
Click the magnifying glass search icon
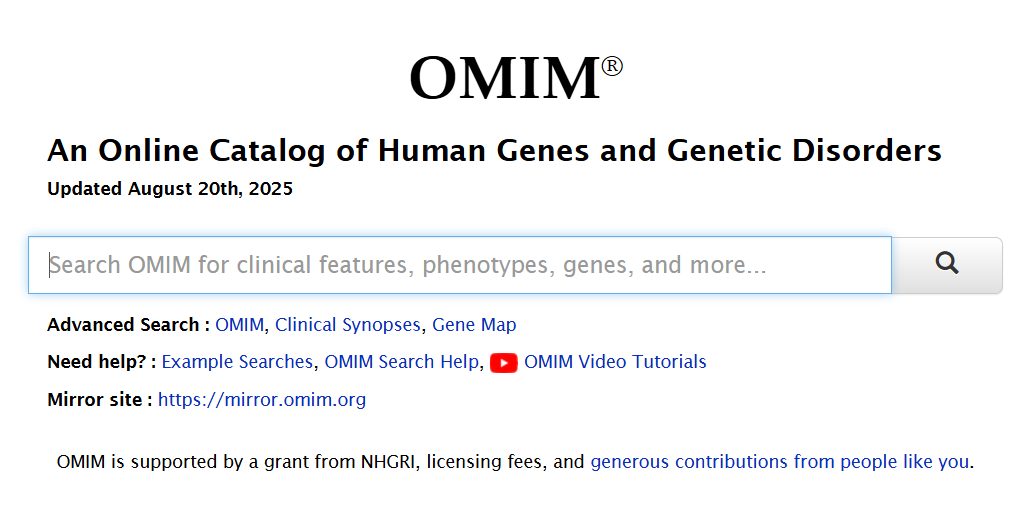(x=946, y=264)
